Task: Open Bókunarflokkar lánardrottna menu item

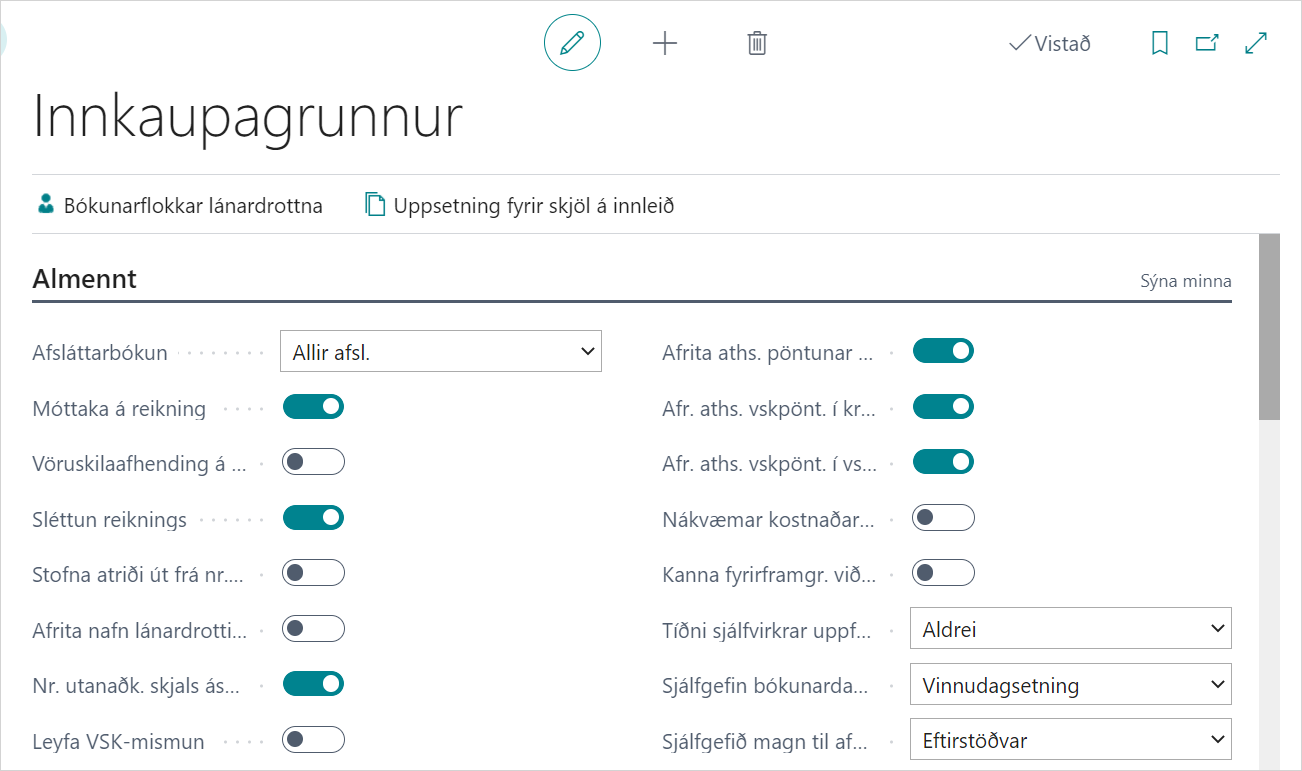Action: (x=193, y=206)
